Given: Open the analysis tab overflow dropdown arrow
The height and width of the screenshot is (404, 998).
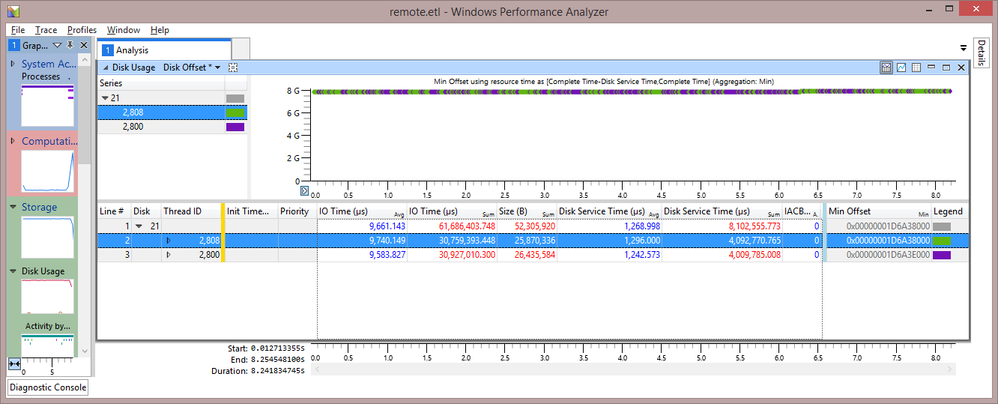Looking at the screenshot, I should tap(964, 48).
